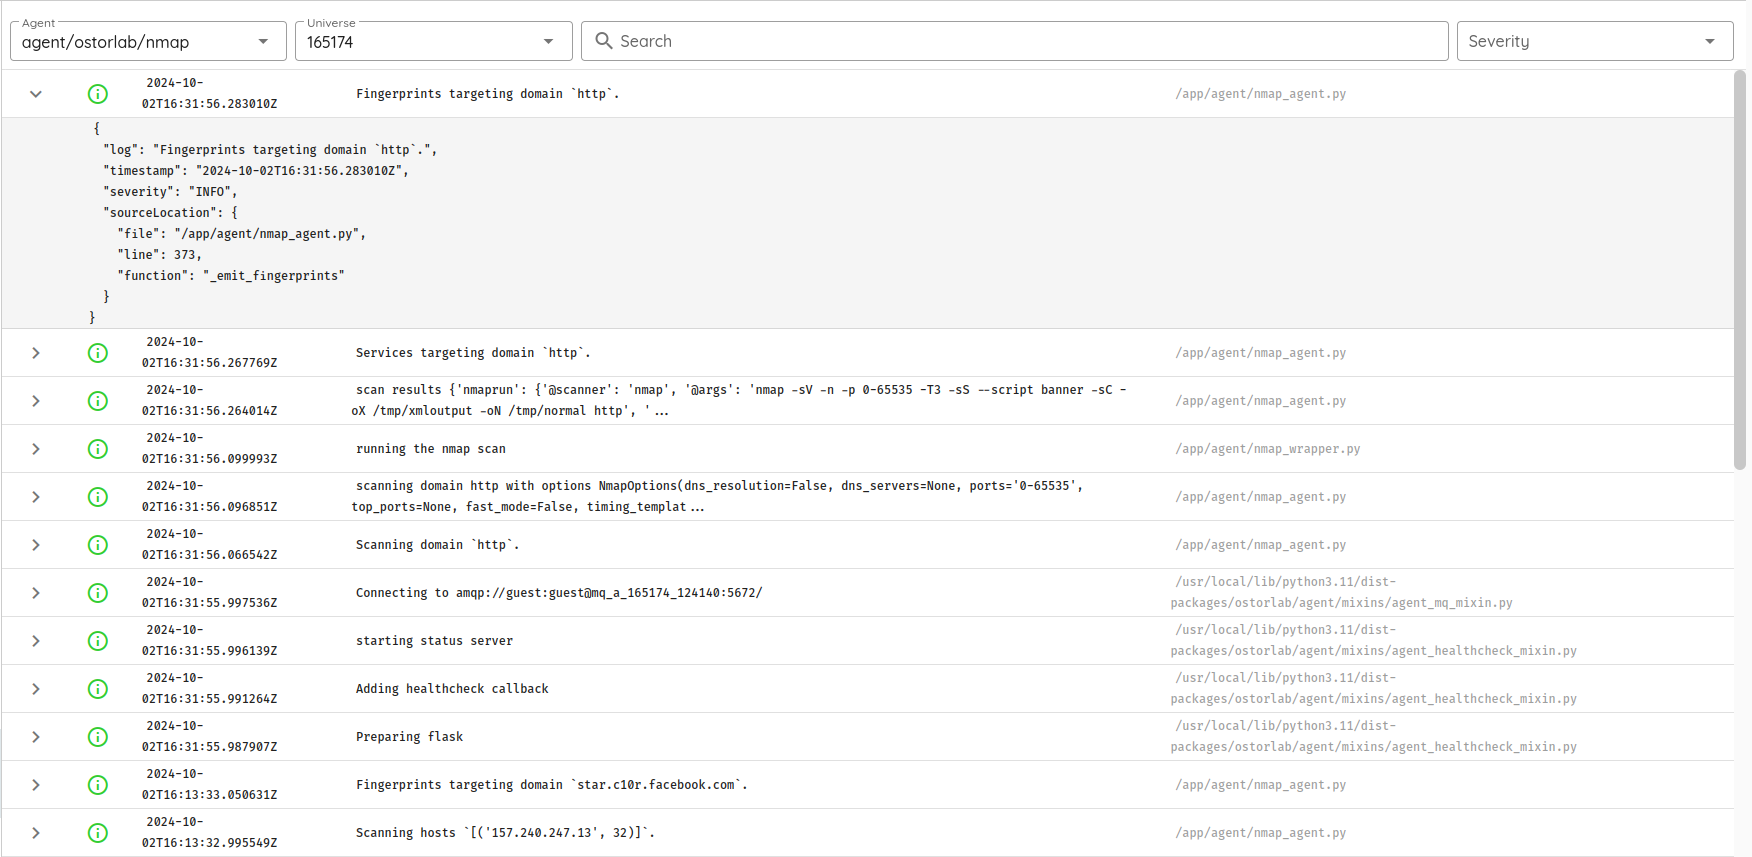Click info icon on 'Adding healthcheck callback' row
The width and height of the screenshot is (1752, 857).
[98, 689]
